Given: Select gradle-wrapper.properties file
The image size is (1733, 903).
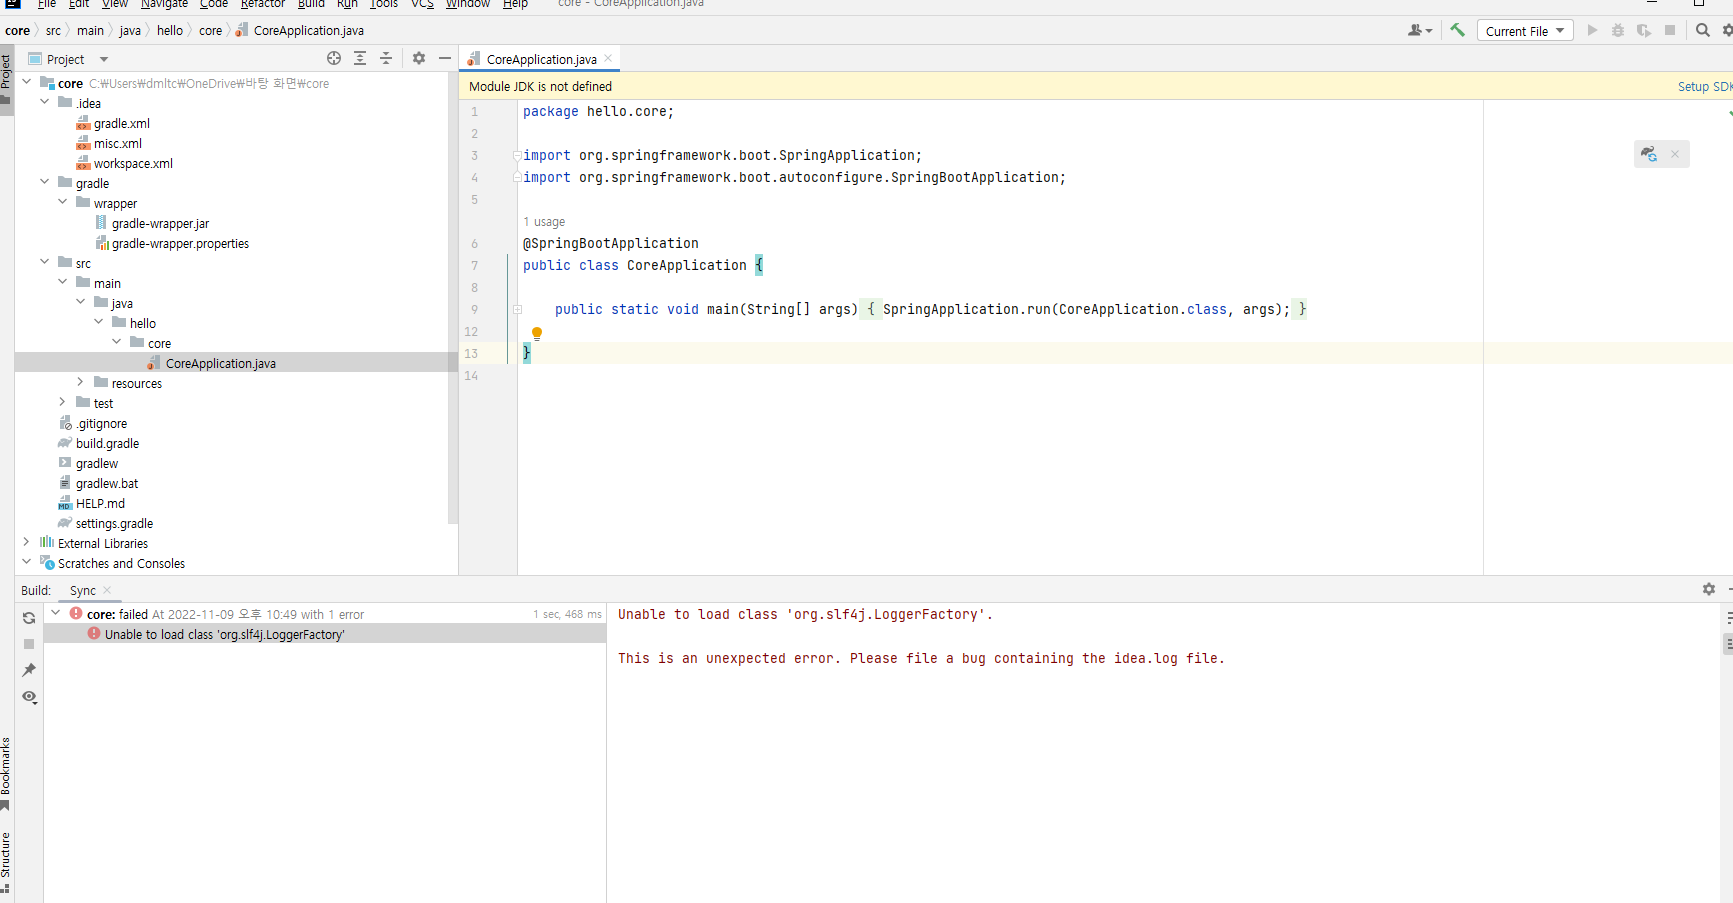Looking at the screenshot, I should click(x=180, y=243).
